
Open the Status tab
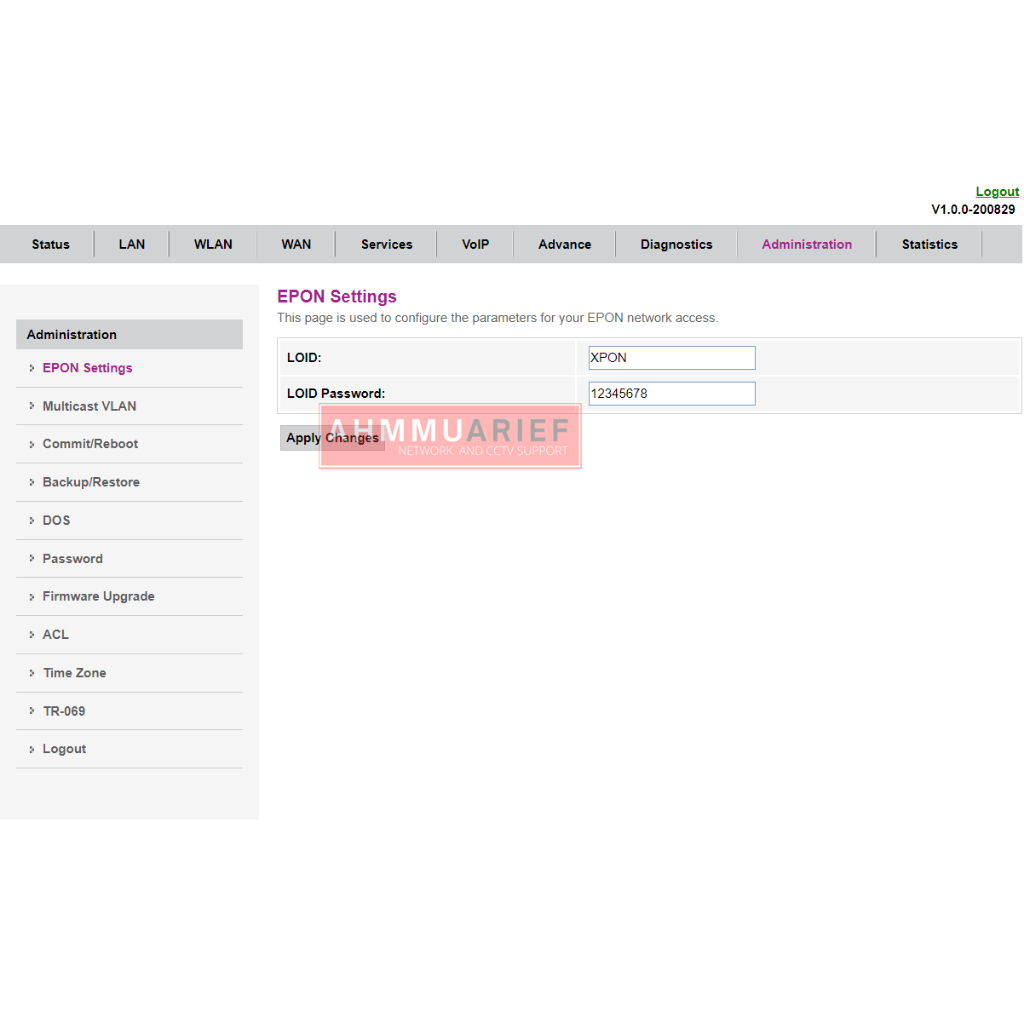pyautogui.click(x=51, y=244)
